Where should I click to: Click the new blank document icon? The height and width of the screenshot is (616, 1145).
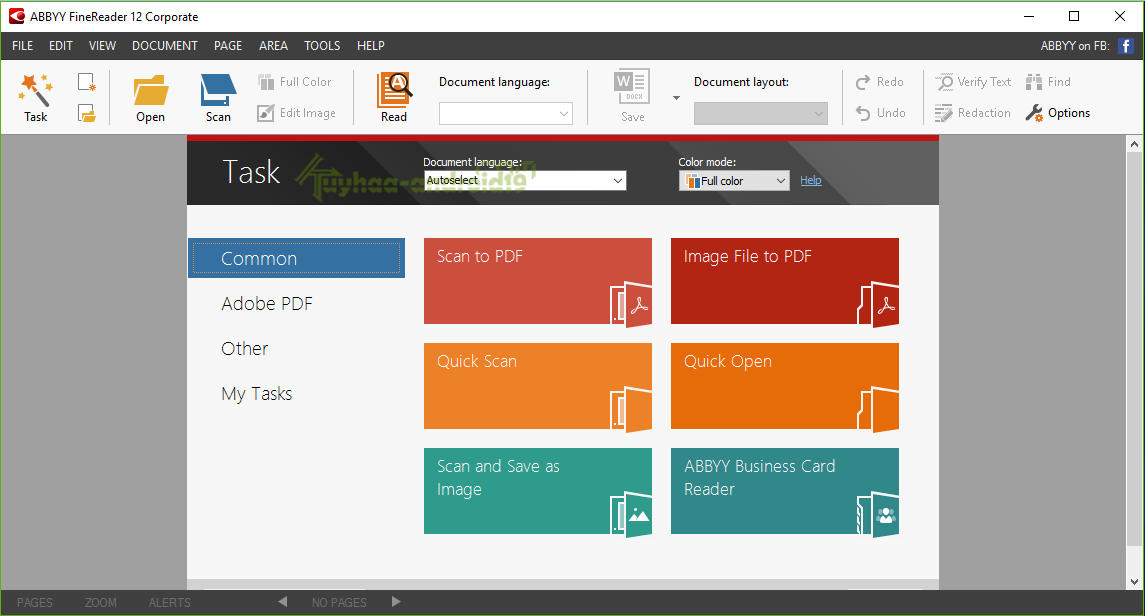(x=87, y=82)
